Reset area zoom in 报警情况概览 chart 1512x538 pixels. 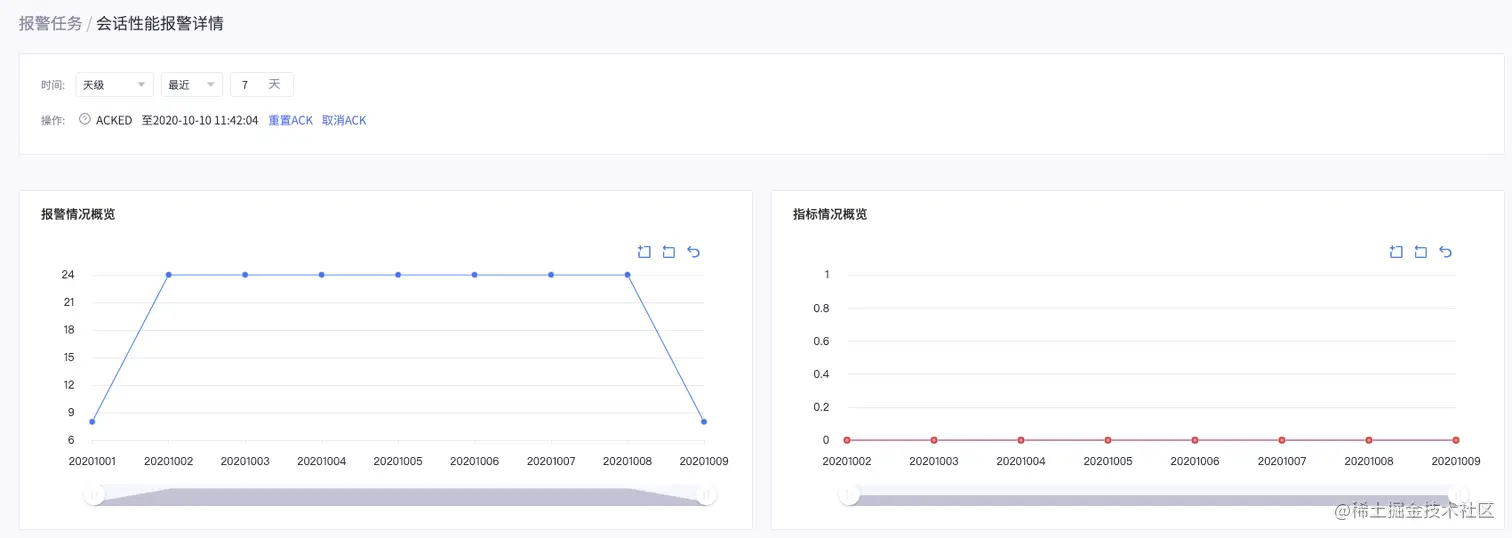click(669, 252)
